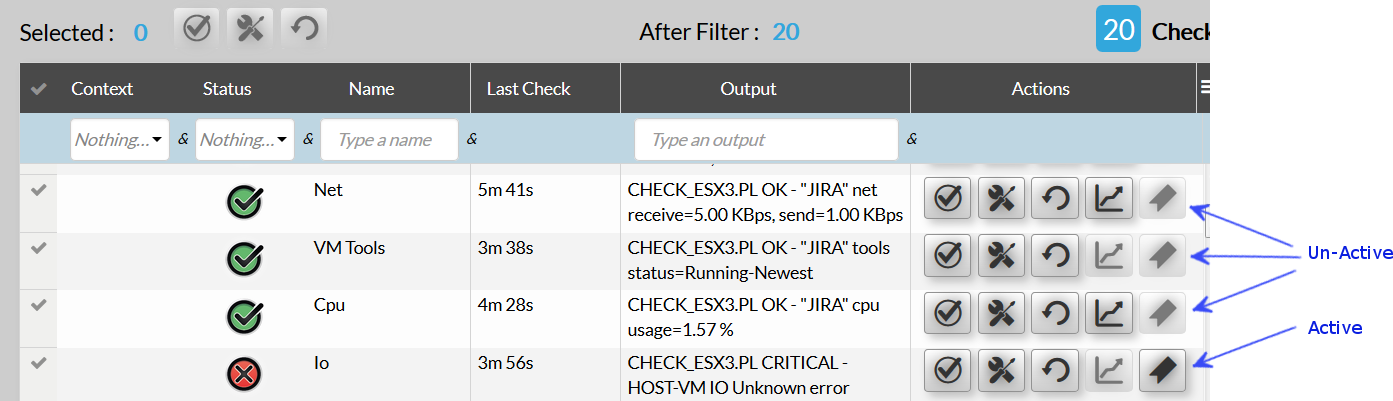1393x401 pixels.
Task: Click the acknowledge icon in the top toolbar
Action: (x=197, y=28)
